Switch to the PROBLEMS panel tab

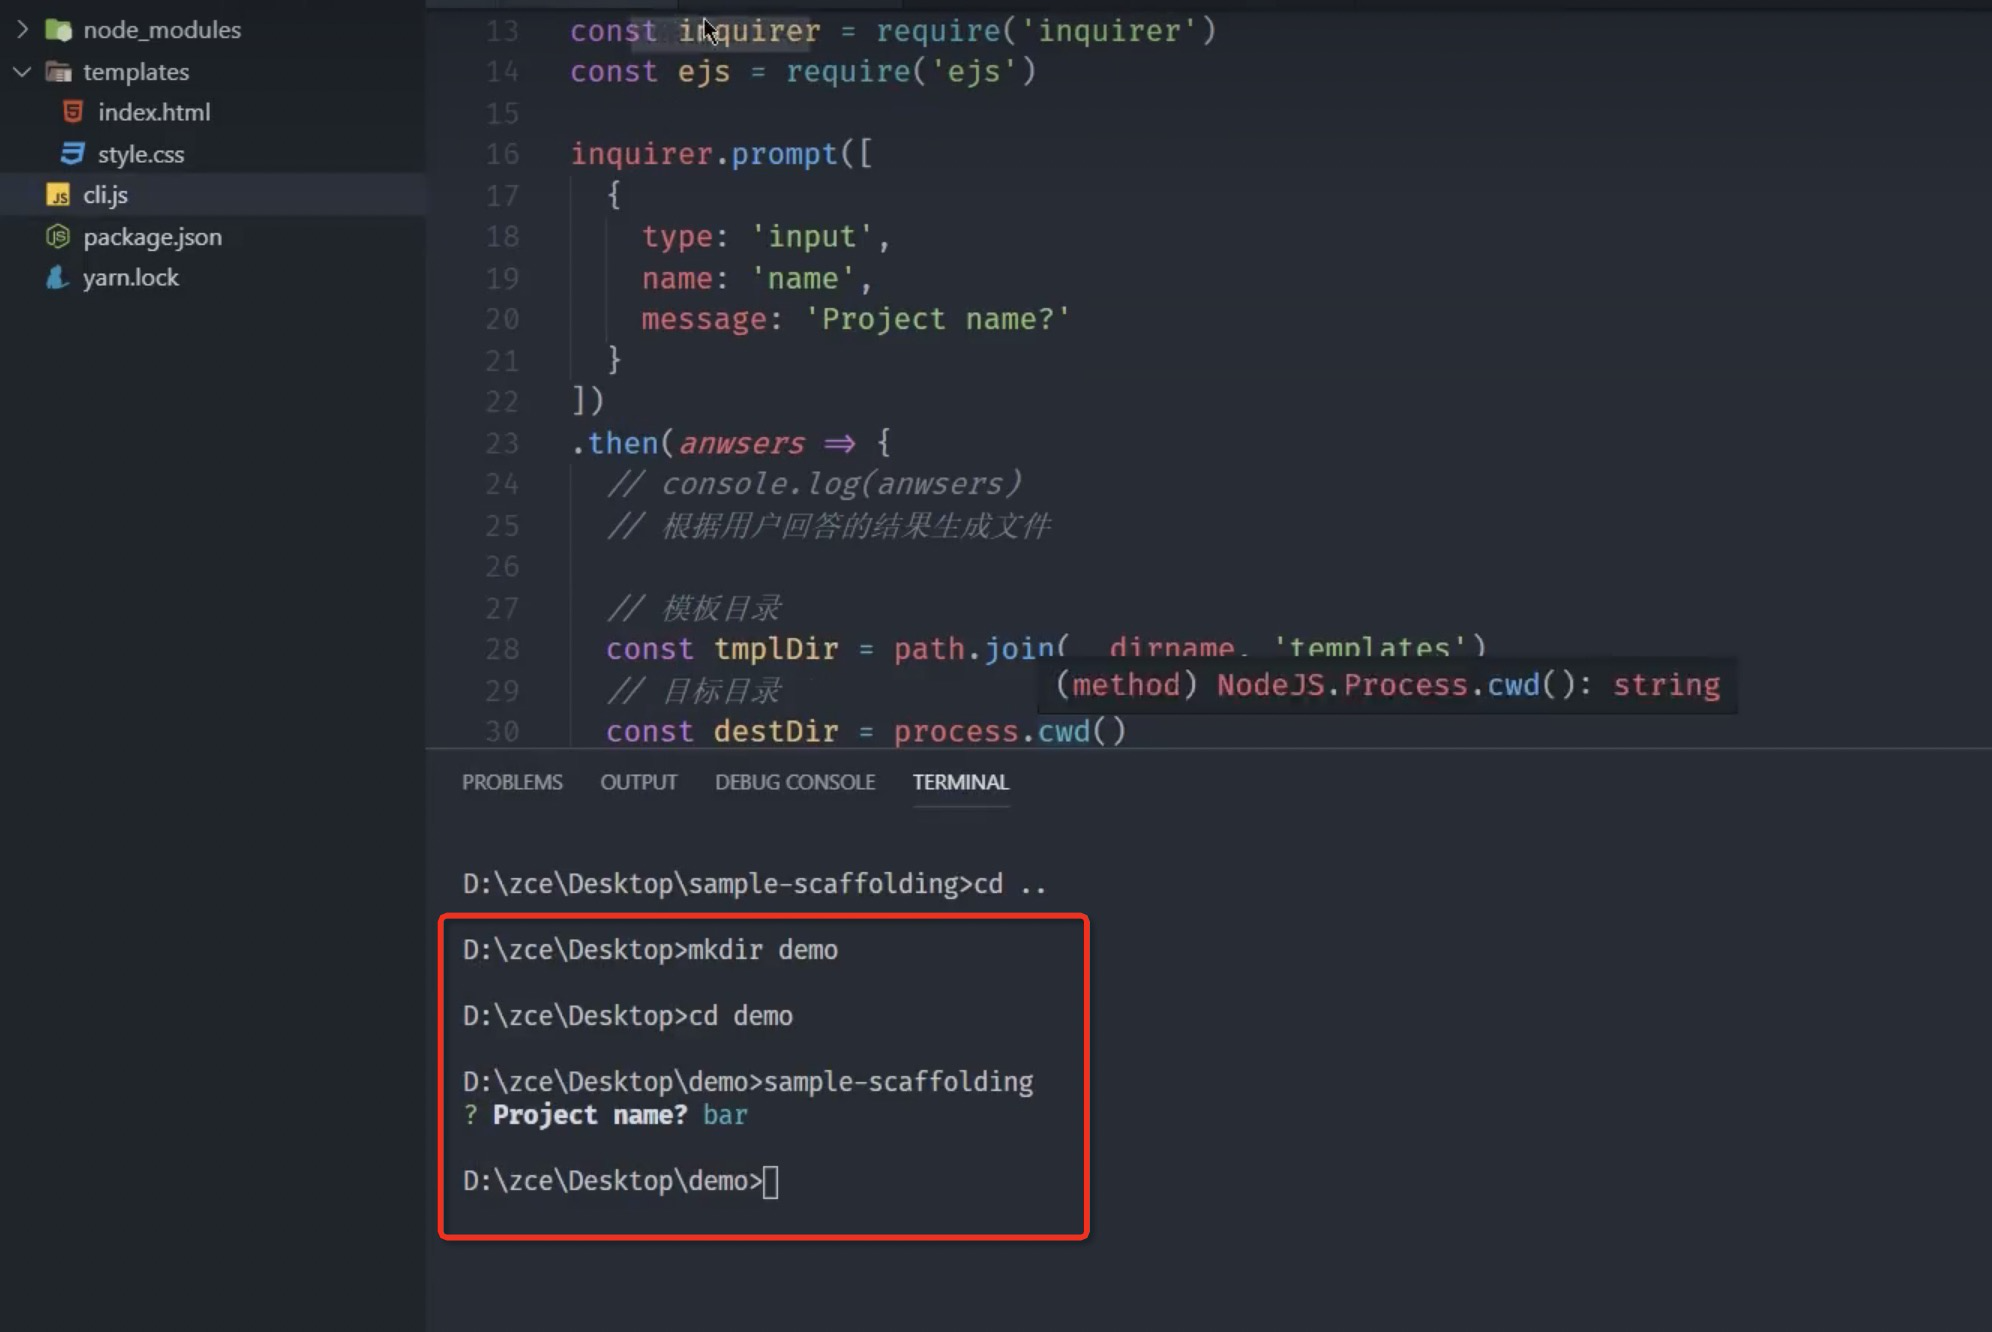[512, 782]
